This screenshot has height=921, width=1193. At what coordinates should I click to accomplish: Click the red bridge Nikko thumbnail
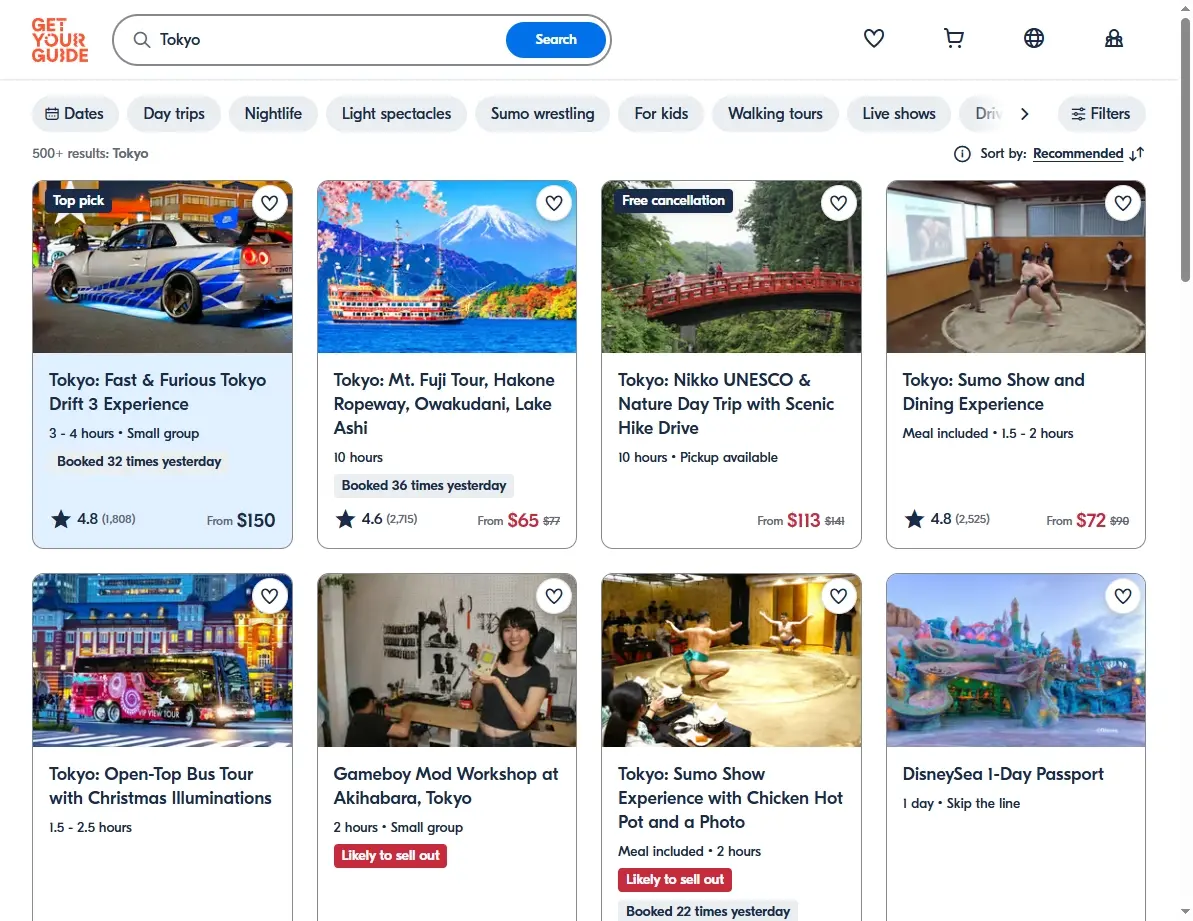point(731,267)
